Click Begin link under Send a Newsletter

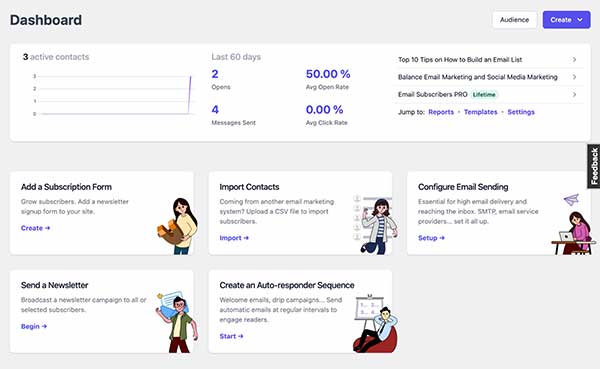pyautogui.click(x=34, y=327)
